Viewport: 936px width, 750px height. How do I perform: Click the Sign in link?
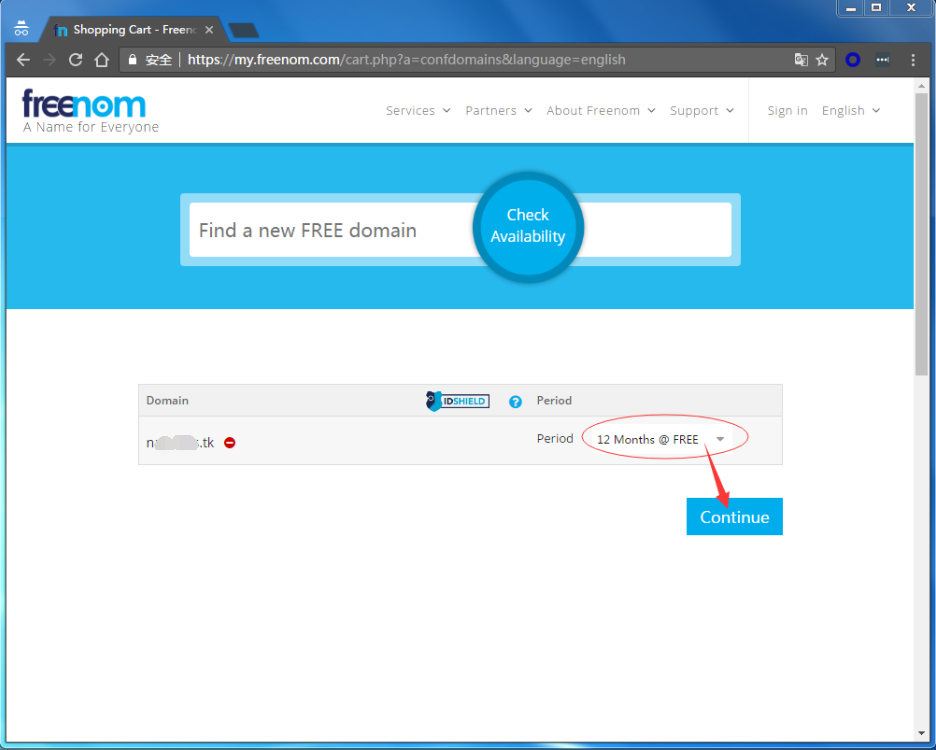click(787, 110)
